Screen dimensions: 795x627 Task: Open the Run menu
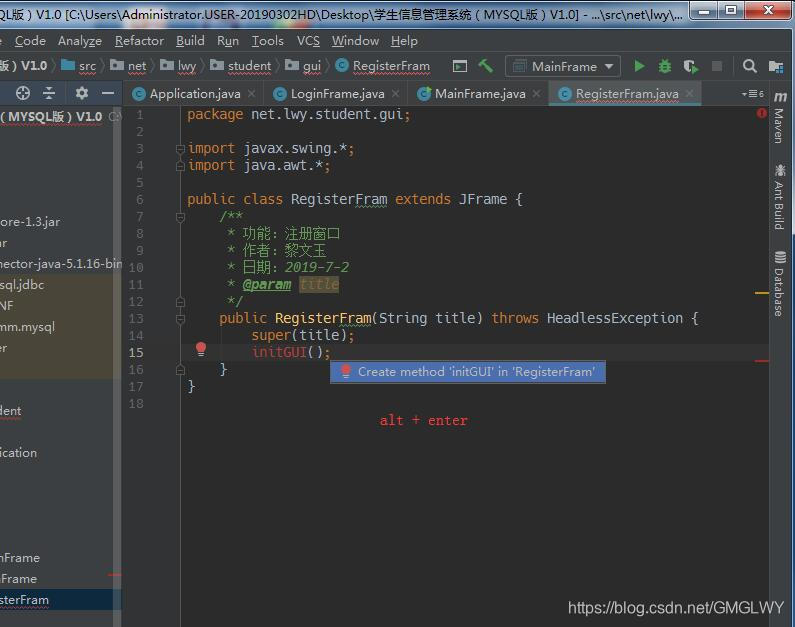tap(228, 41)
